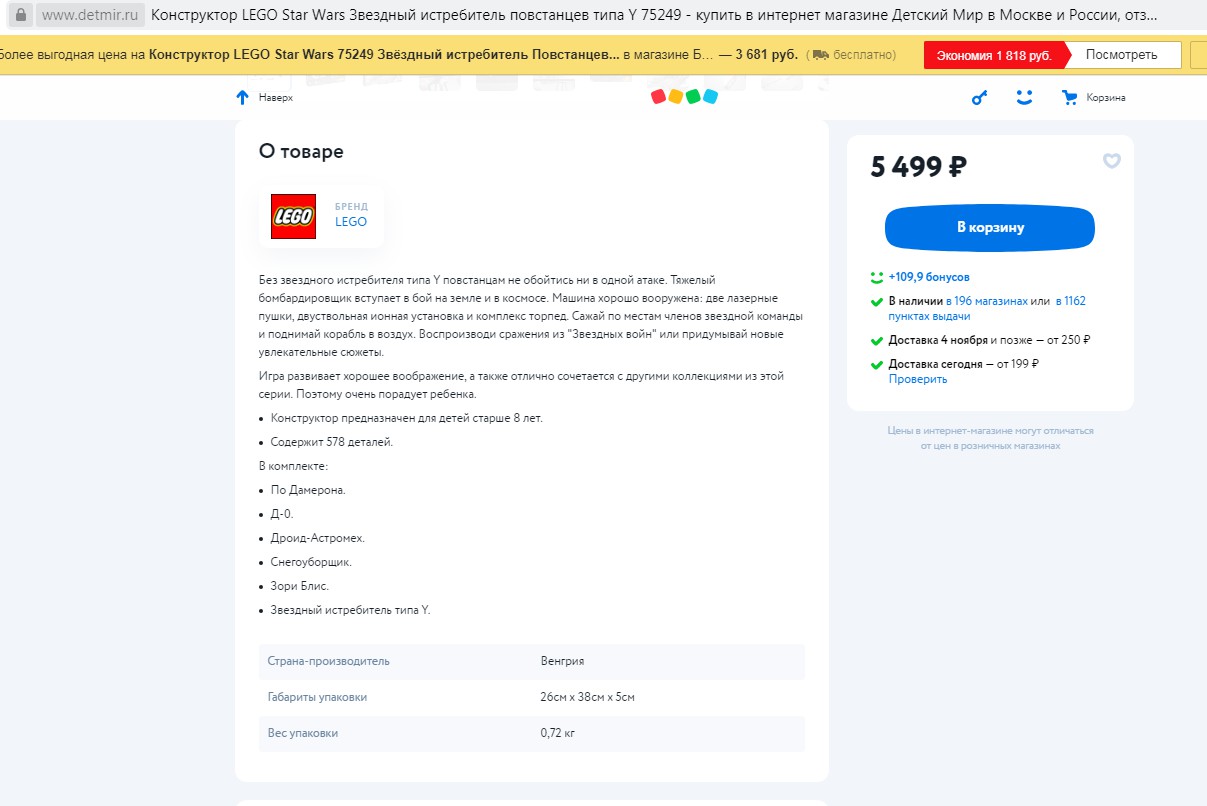Screen dimensions: 1207x806
Task: Click the red LEGO logo thumbnail
Action: (293, 216)
